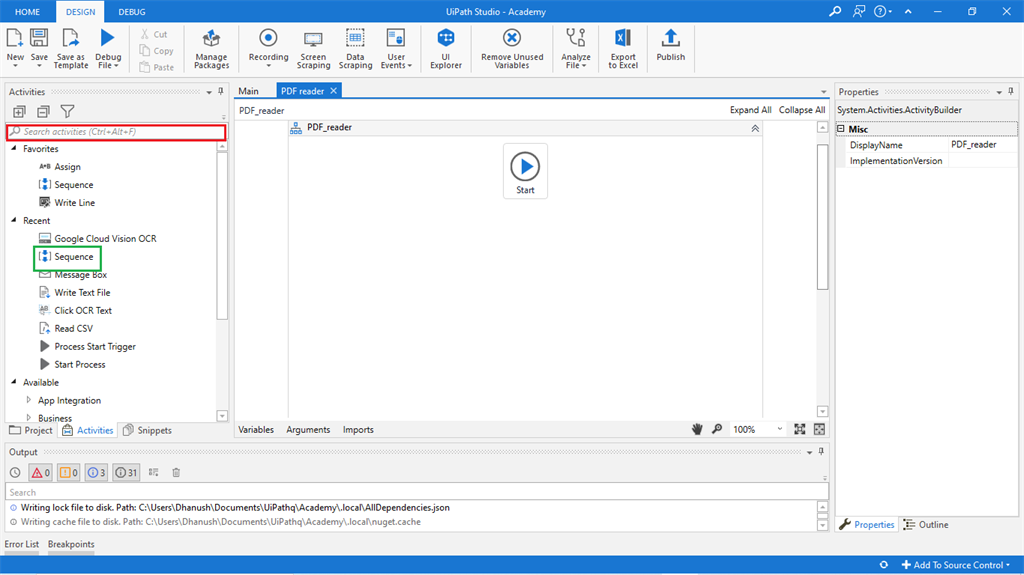Image resolution: width=1024 pixels, height=575 pixels.
Task: Select Google Cloud Vision OCR activity
Action: [97, 238]
